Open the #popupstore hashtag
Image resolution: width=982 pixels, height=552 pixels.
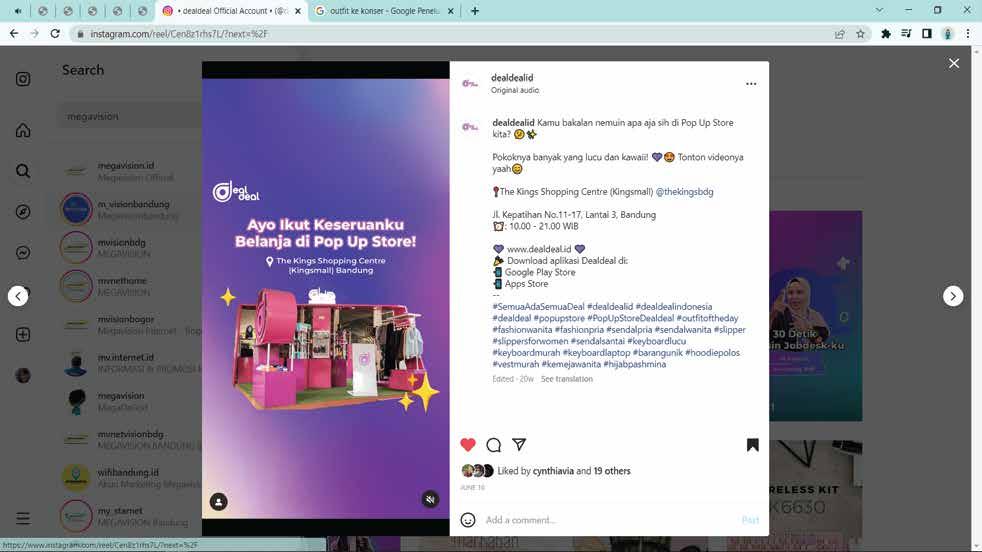coord(559,318)
